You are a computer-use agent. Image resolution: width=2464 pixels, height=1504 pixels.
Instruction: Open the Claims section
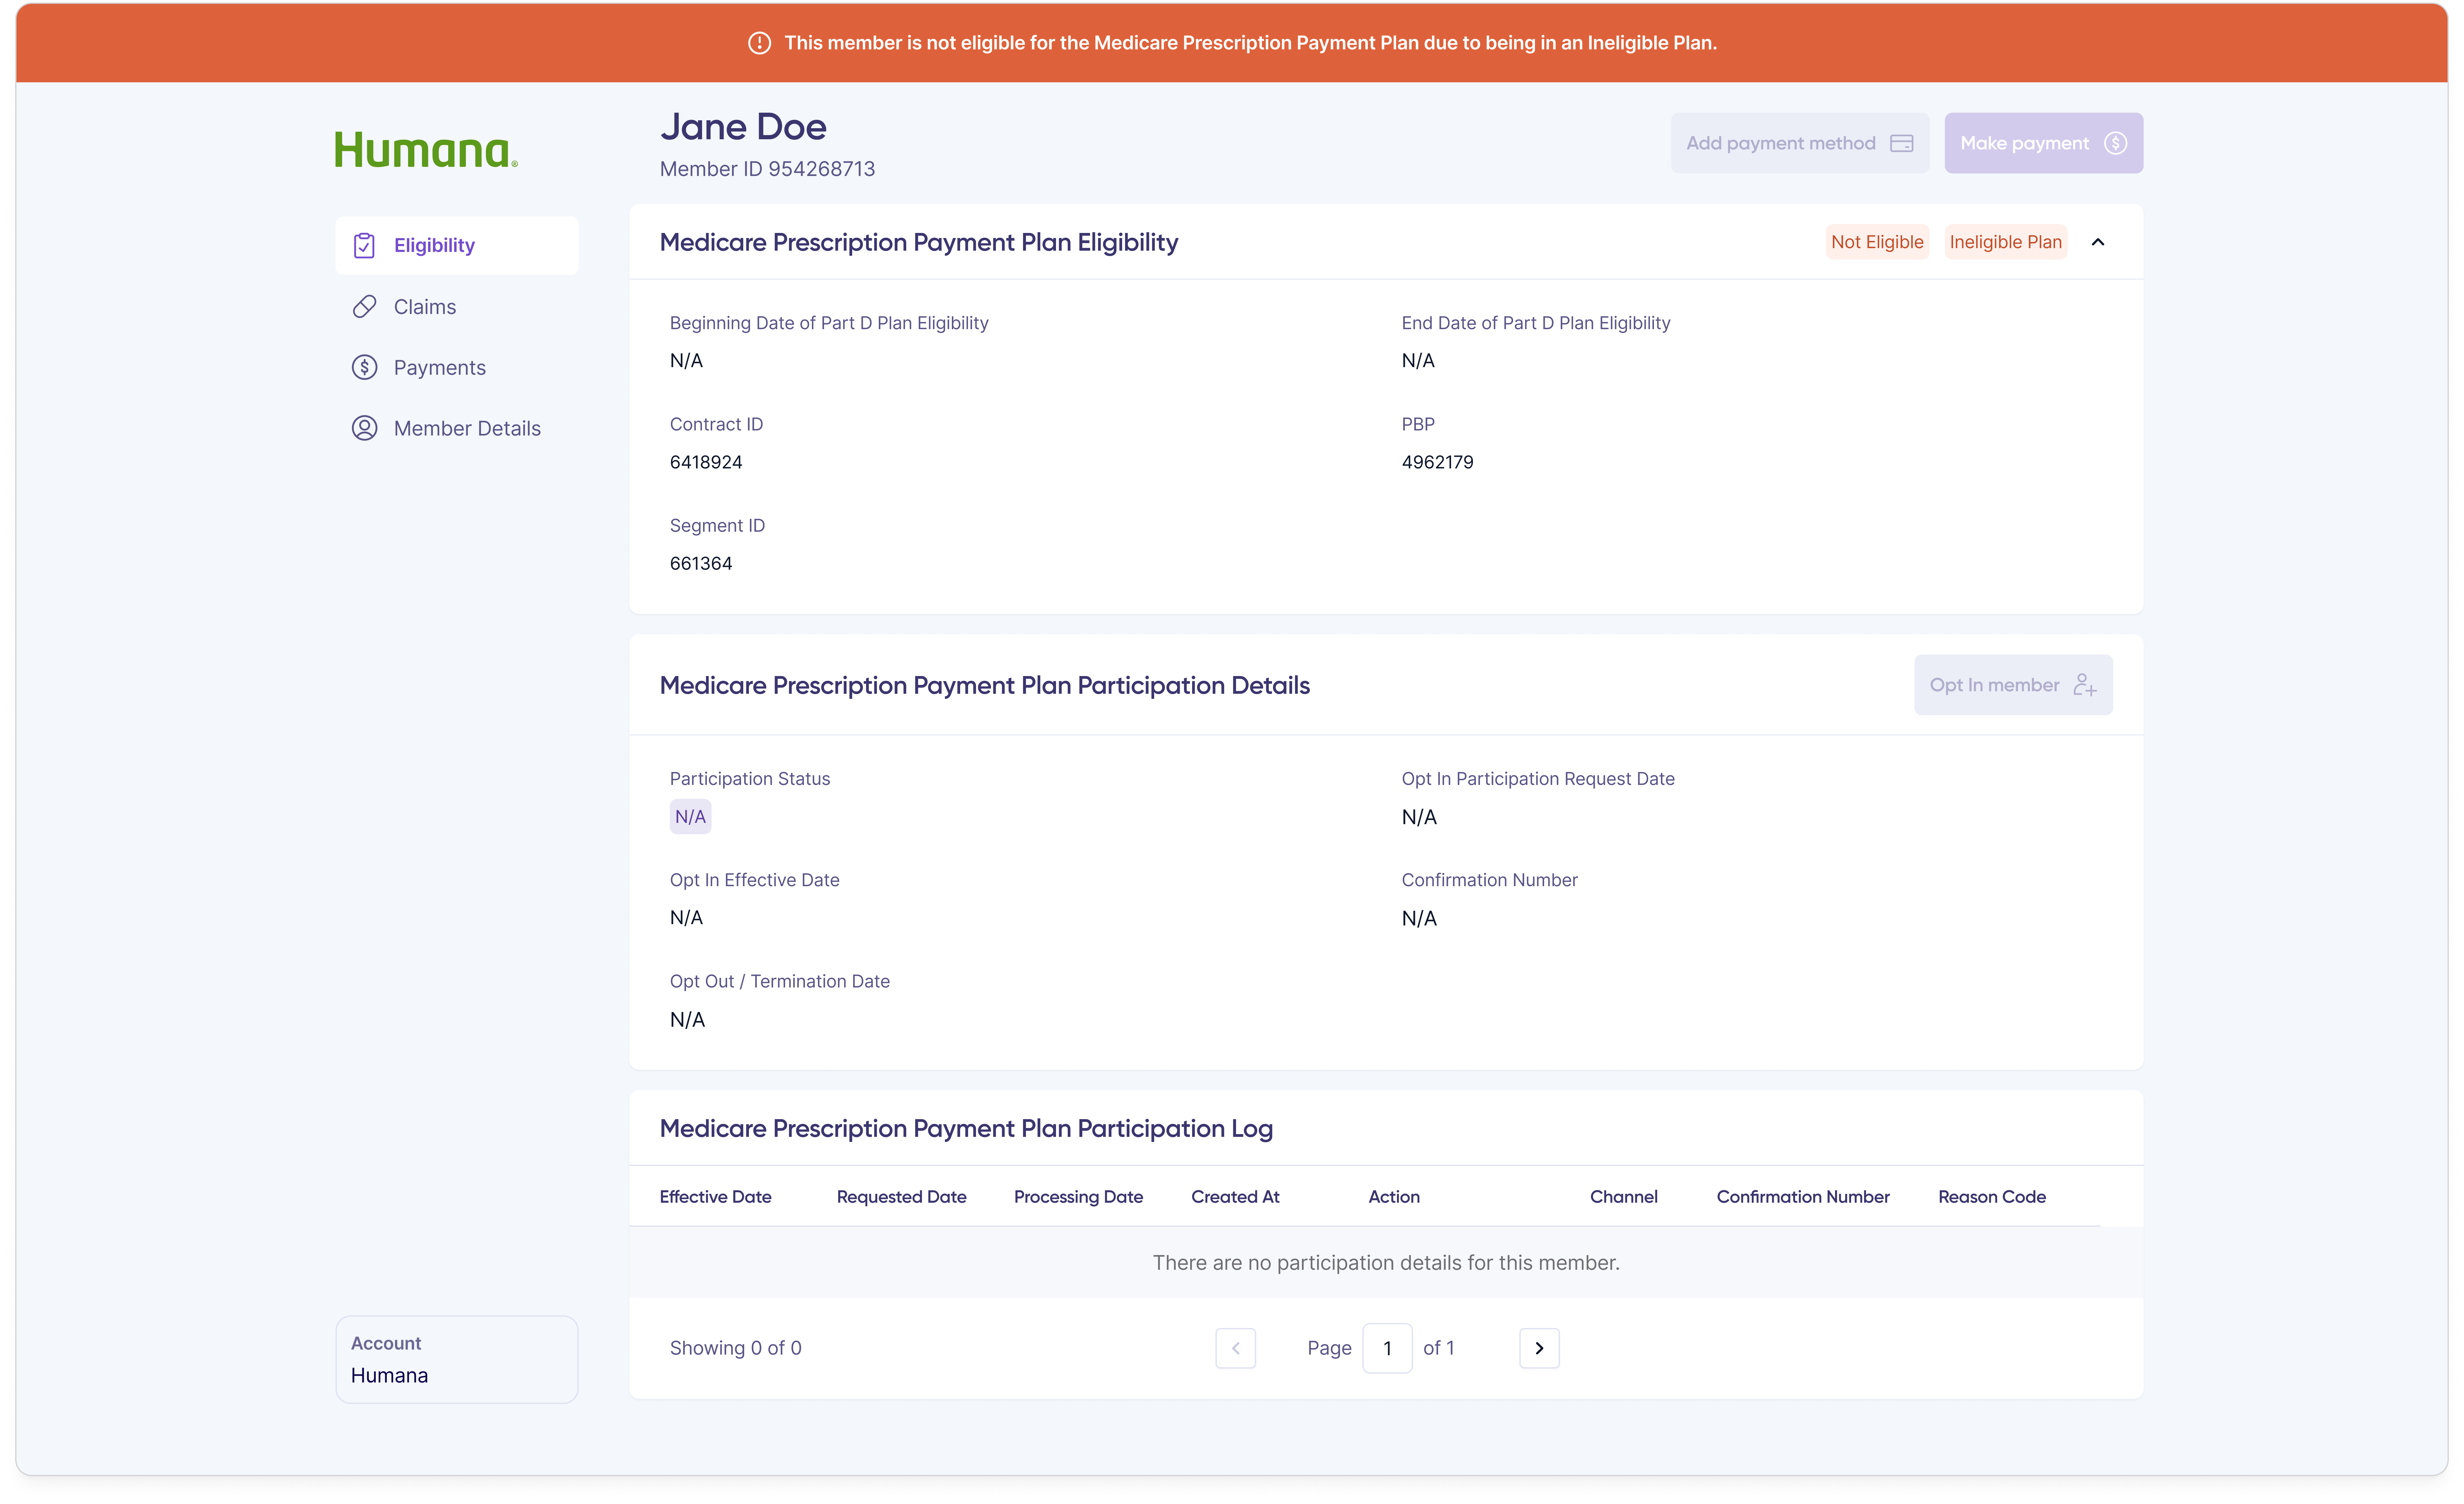coord(425,307)
